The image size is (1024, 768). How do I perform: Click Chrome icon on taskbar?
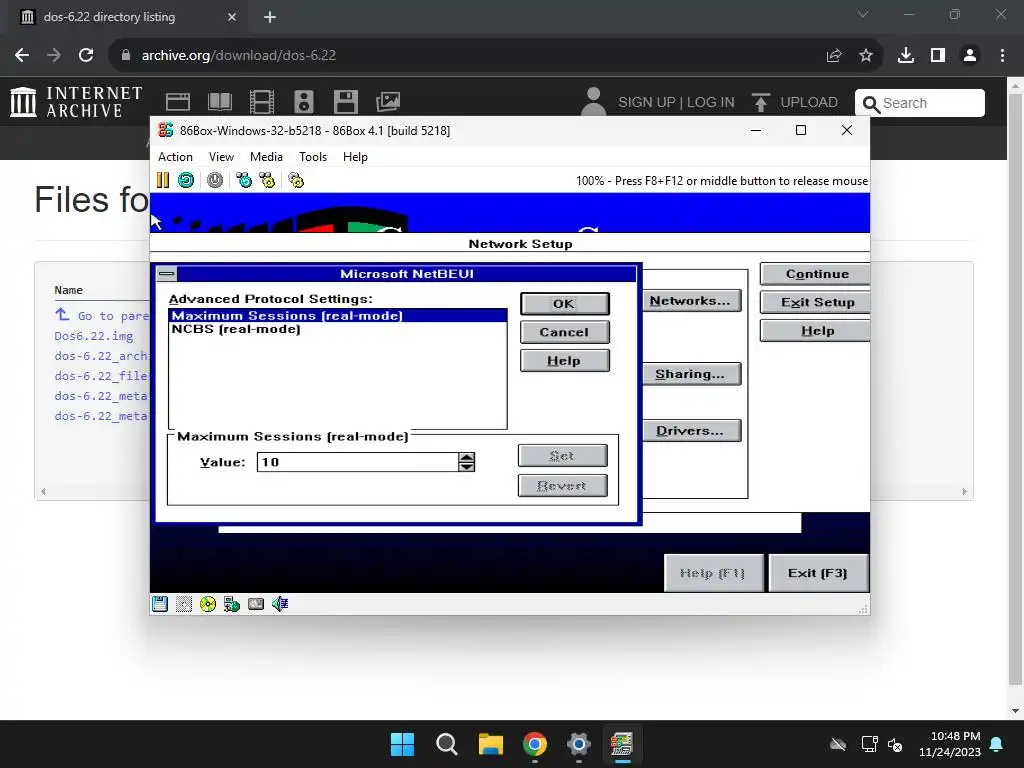tap(535, 744)
